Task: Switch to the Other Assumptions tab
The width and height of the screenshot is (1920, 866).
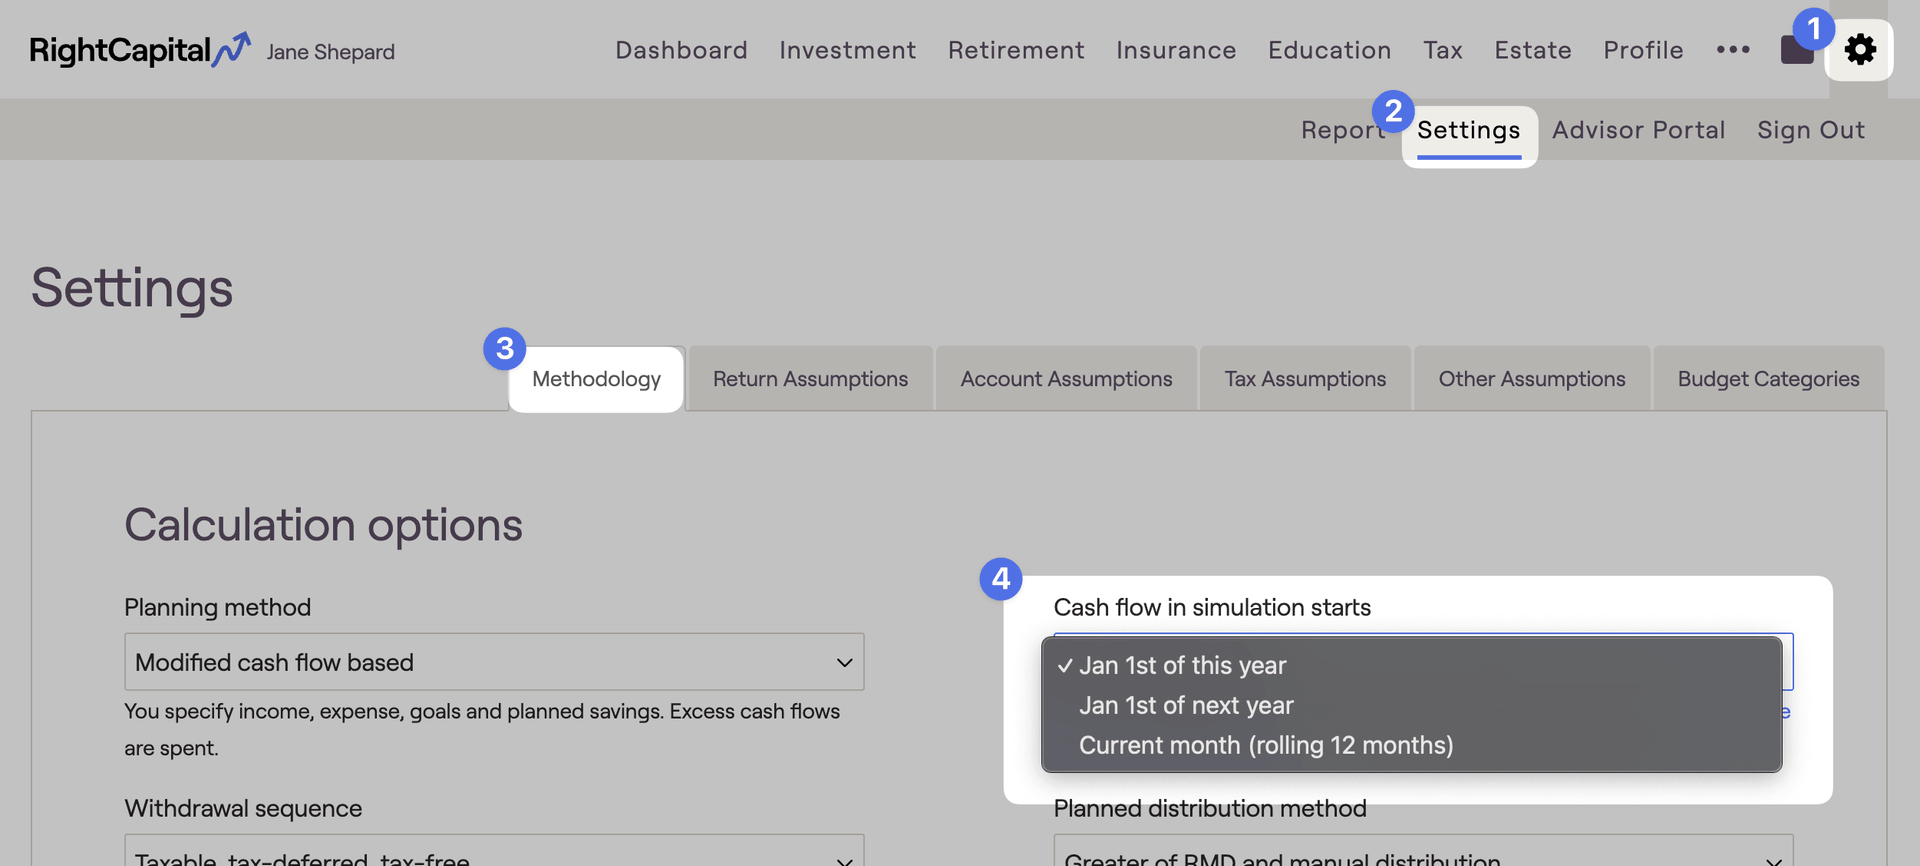Action: pos(1532,379)
